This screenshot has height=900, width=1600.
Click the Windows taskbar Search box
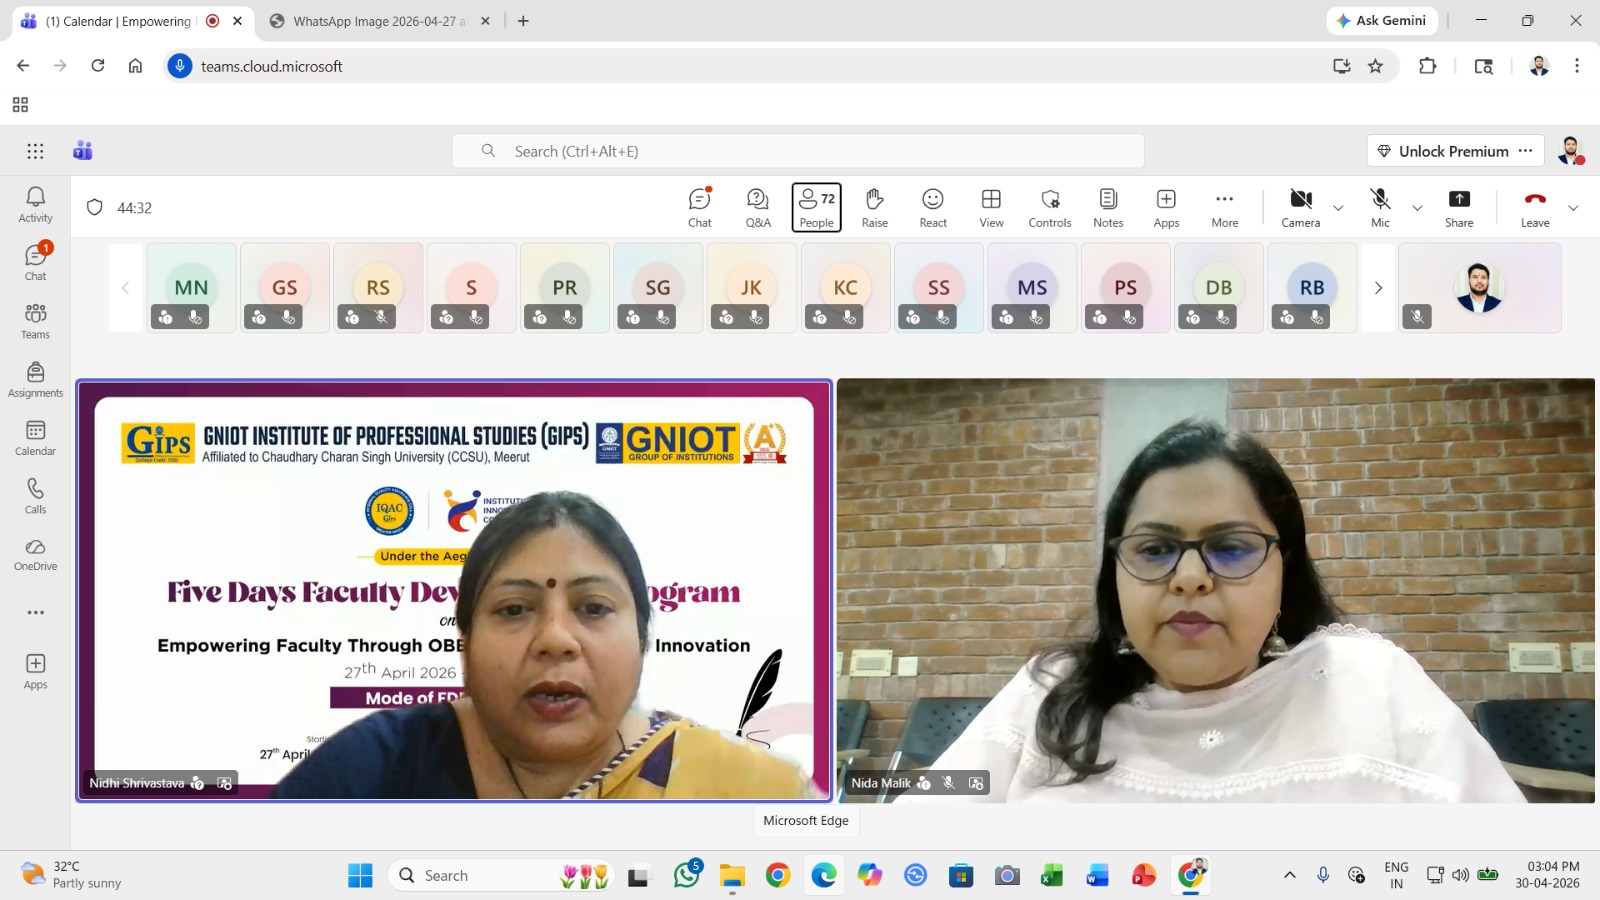tap(500, 875)
